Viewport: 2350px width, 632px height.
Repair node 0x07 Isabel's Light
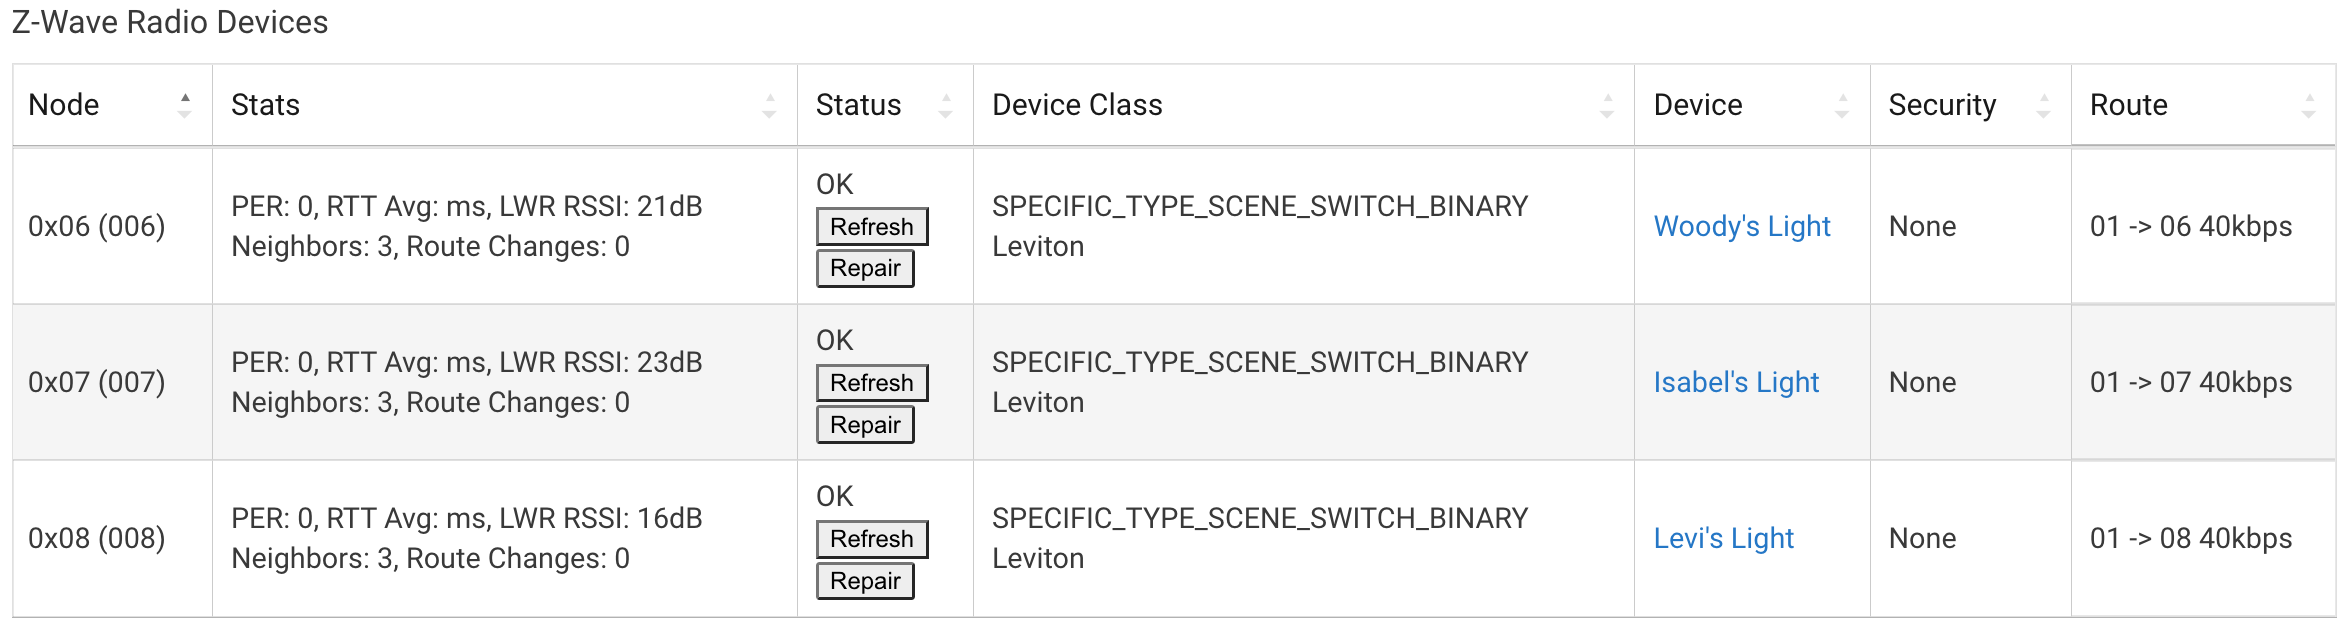[x=865, y=424]
